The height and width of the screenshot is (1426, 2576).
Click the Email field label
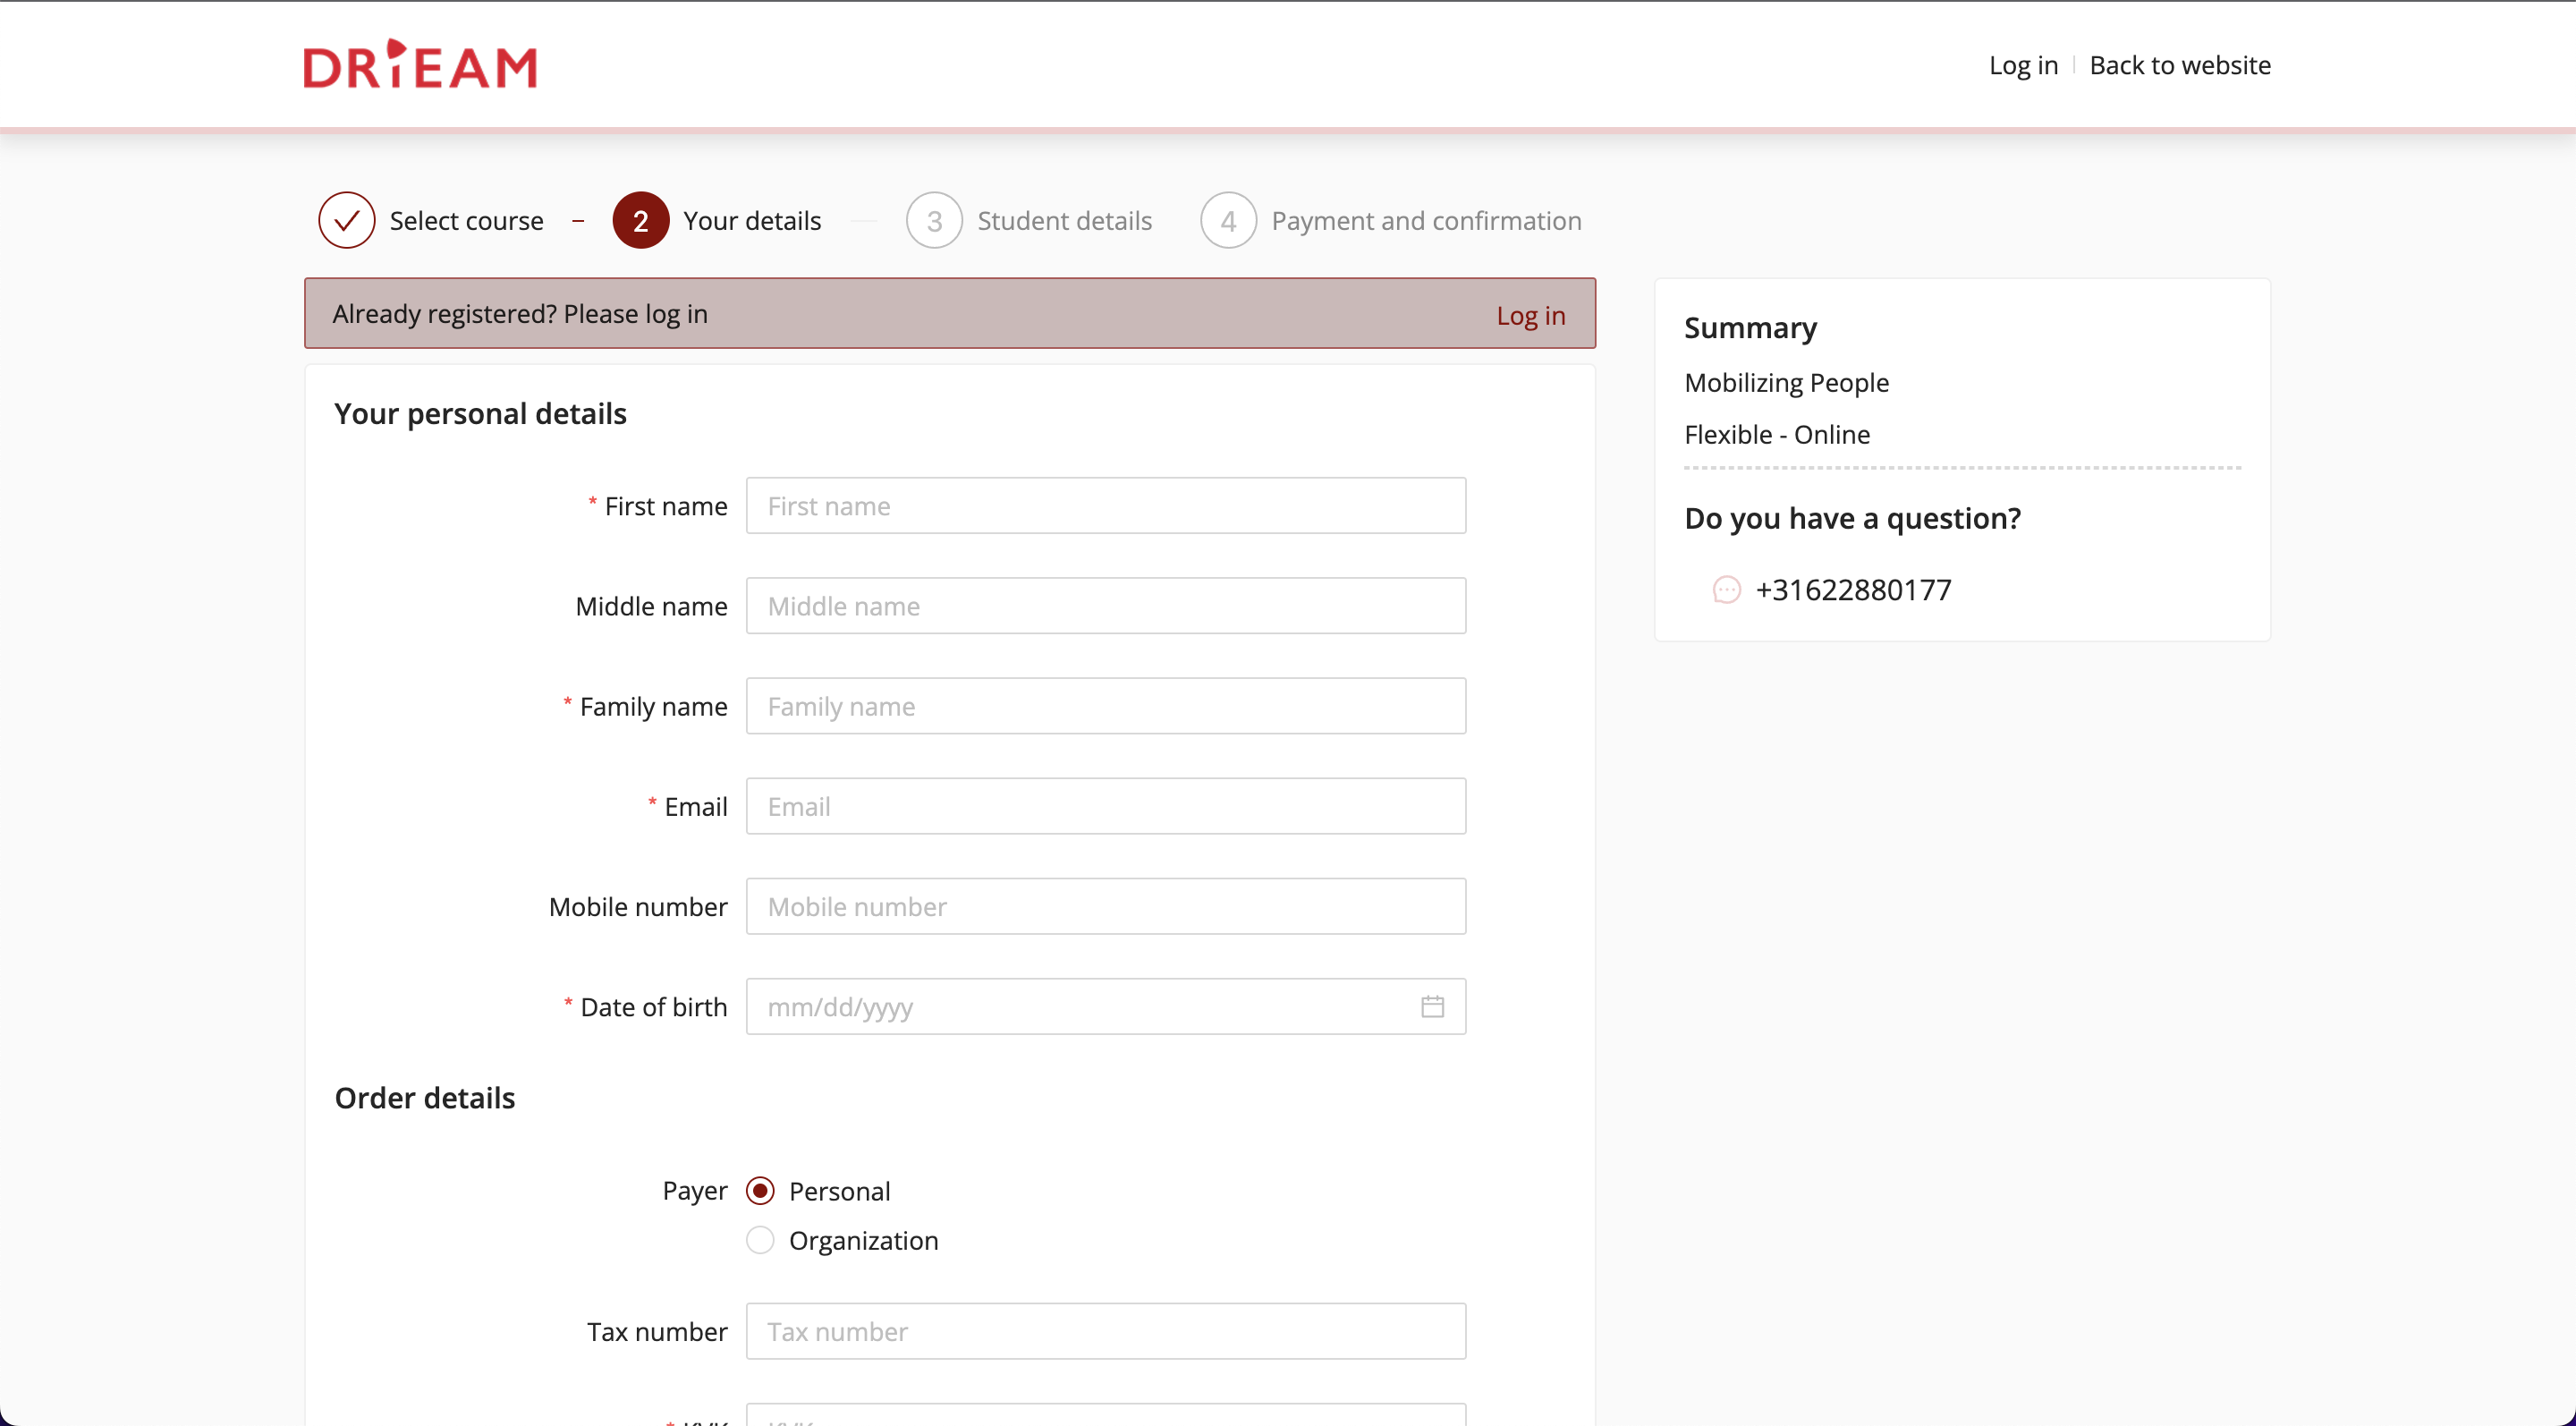click(x=696, y=806)
